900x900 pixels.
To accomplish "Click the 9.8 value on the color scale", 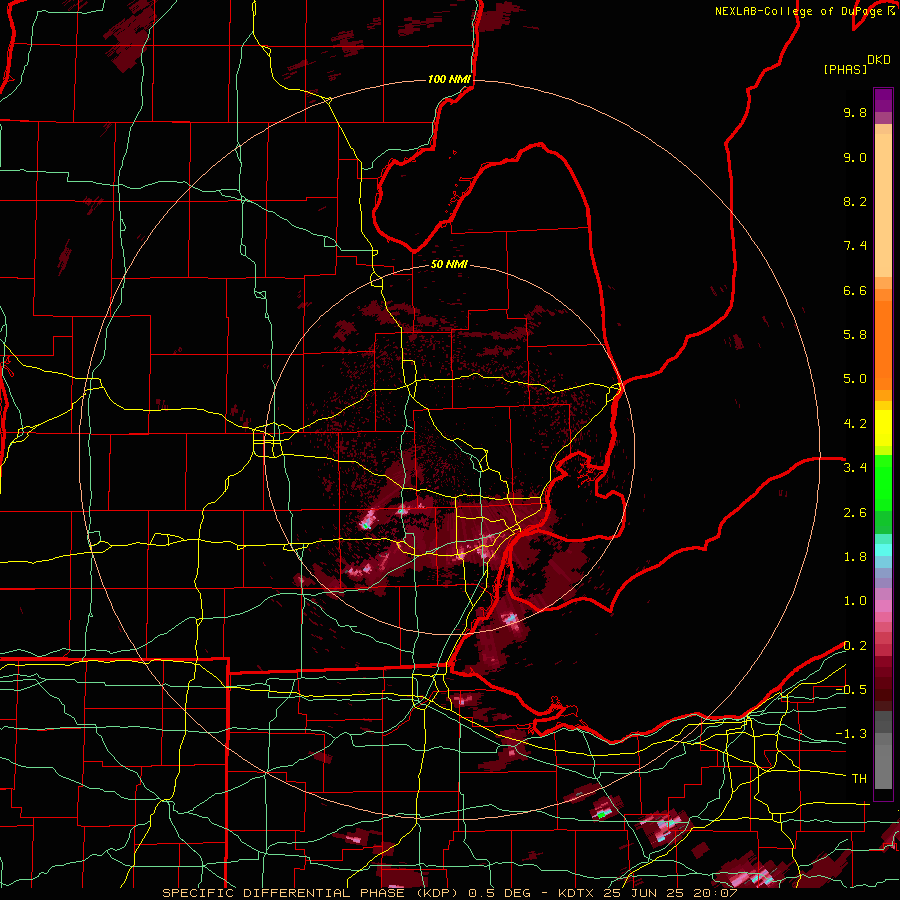I will tap(855, 112).
